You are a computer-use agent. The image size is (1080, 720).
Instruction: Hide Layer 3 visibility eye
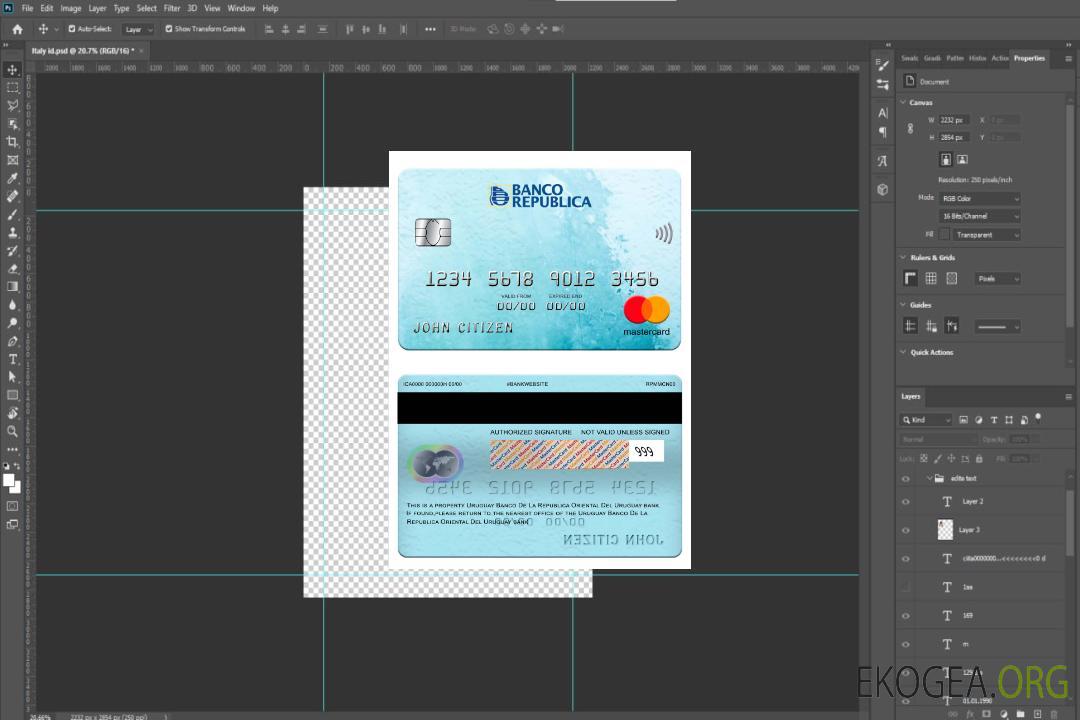tap(906, 531)
